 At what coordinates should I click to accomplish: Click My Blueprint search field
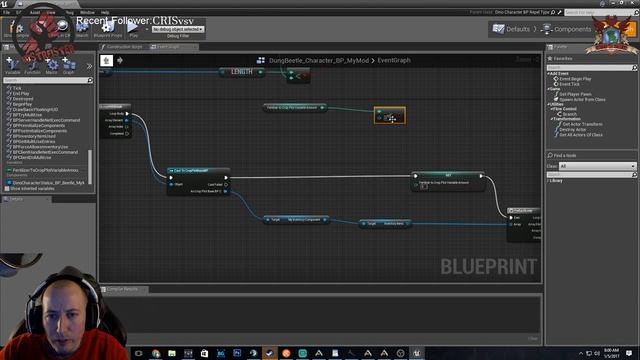tap(46, 80)
